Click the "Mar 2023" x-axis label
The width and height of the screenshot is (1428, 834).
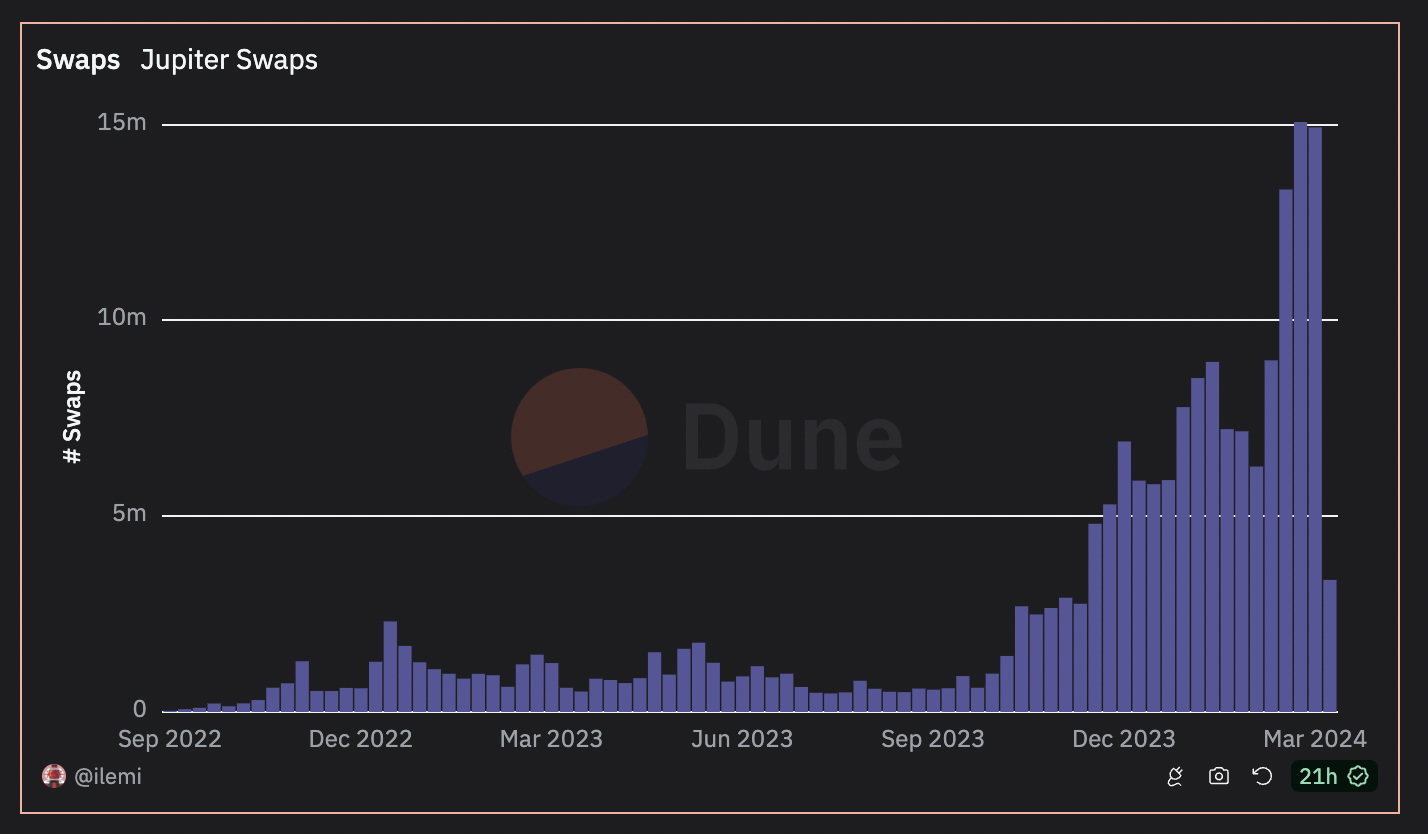(x=552, y=739)
